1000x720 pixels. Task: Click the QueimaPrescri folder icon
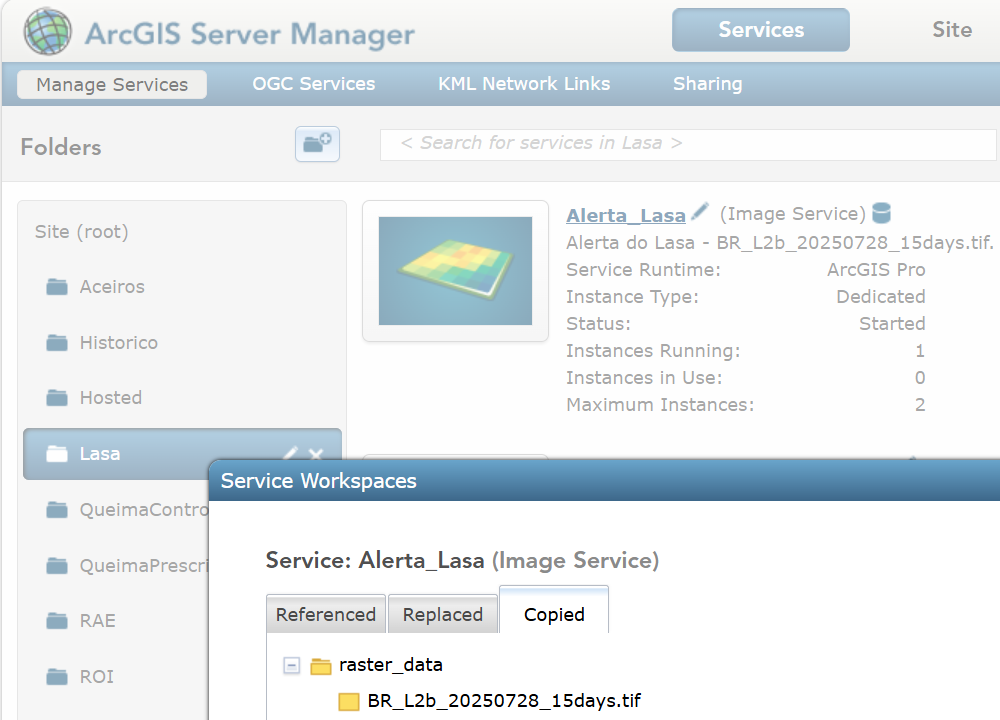click(x=57, y=566)
